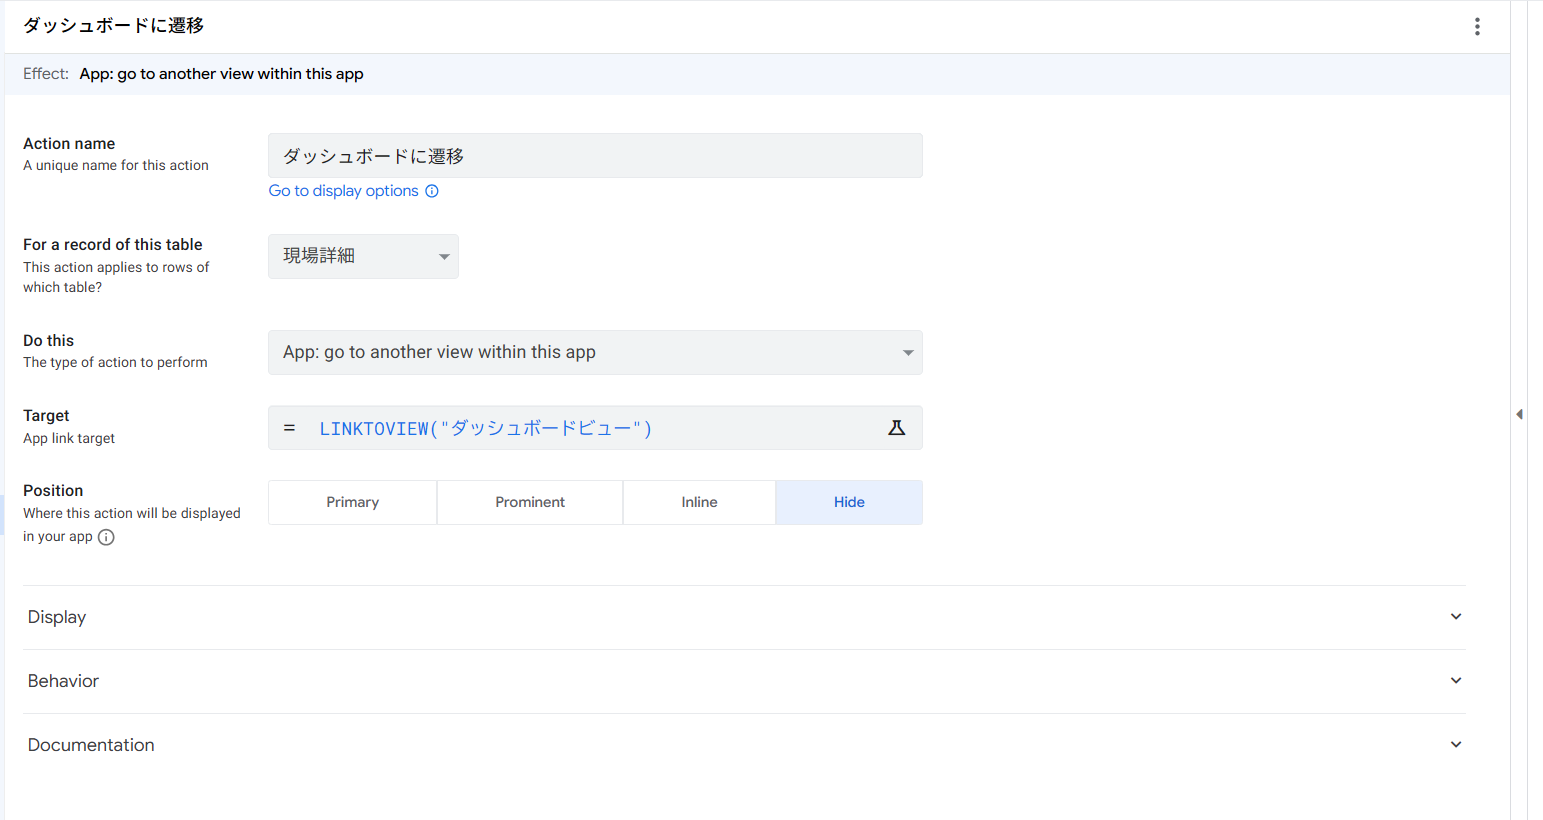1543x820 pixels.
Task: Click the expression test flask icon
Action: click(x=896, y=428)
